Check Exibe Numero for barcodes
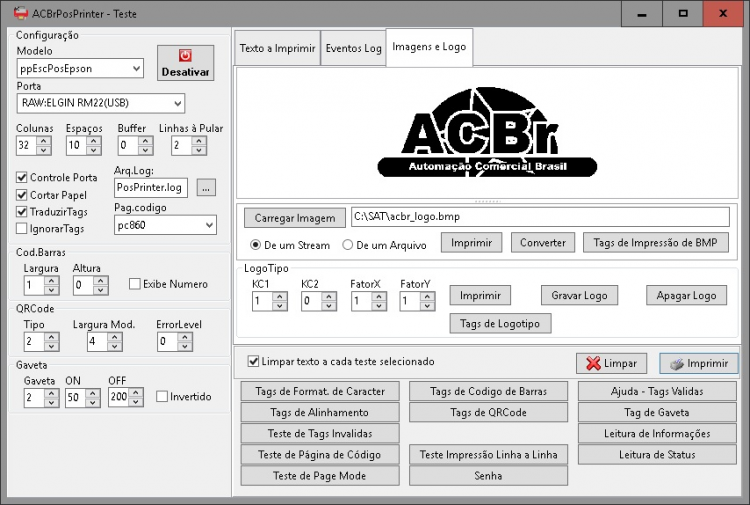750x505 pixels. tap(134, 284)
